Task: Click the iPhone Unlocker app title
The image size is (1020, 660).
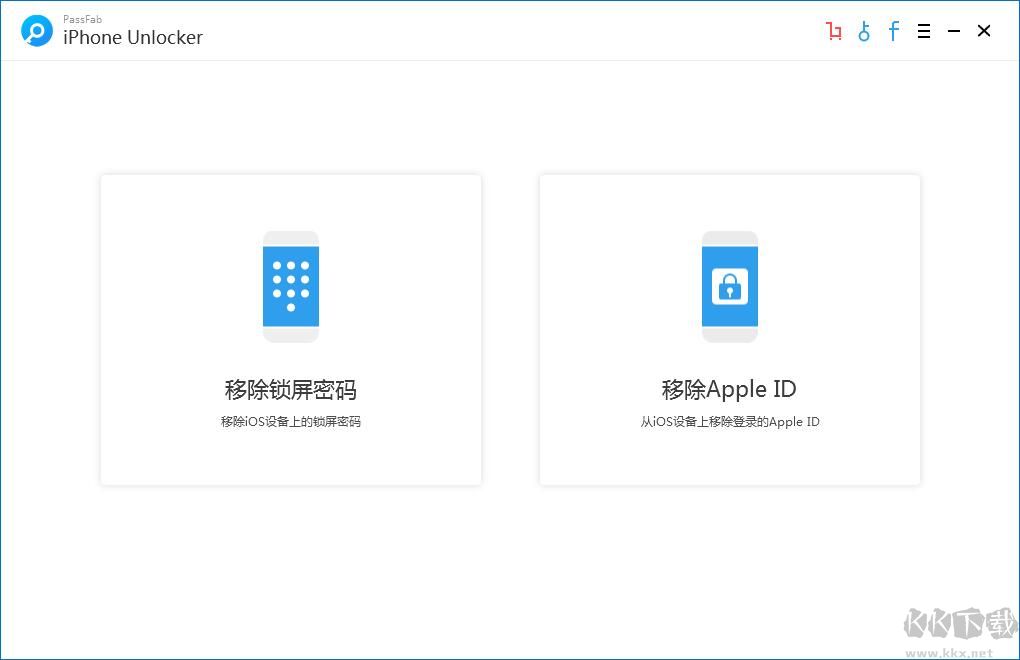Action: click(133, 38)
